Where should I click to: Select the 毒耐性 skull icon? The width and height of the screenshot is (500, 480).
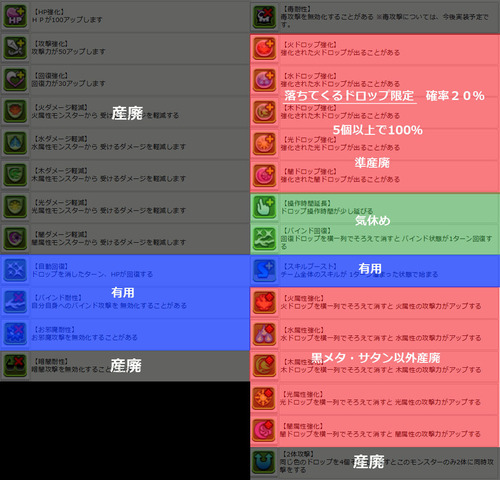264,17
